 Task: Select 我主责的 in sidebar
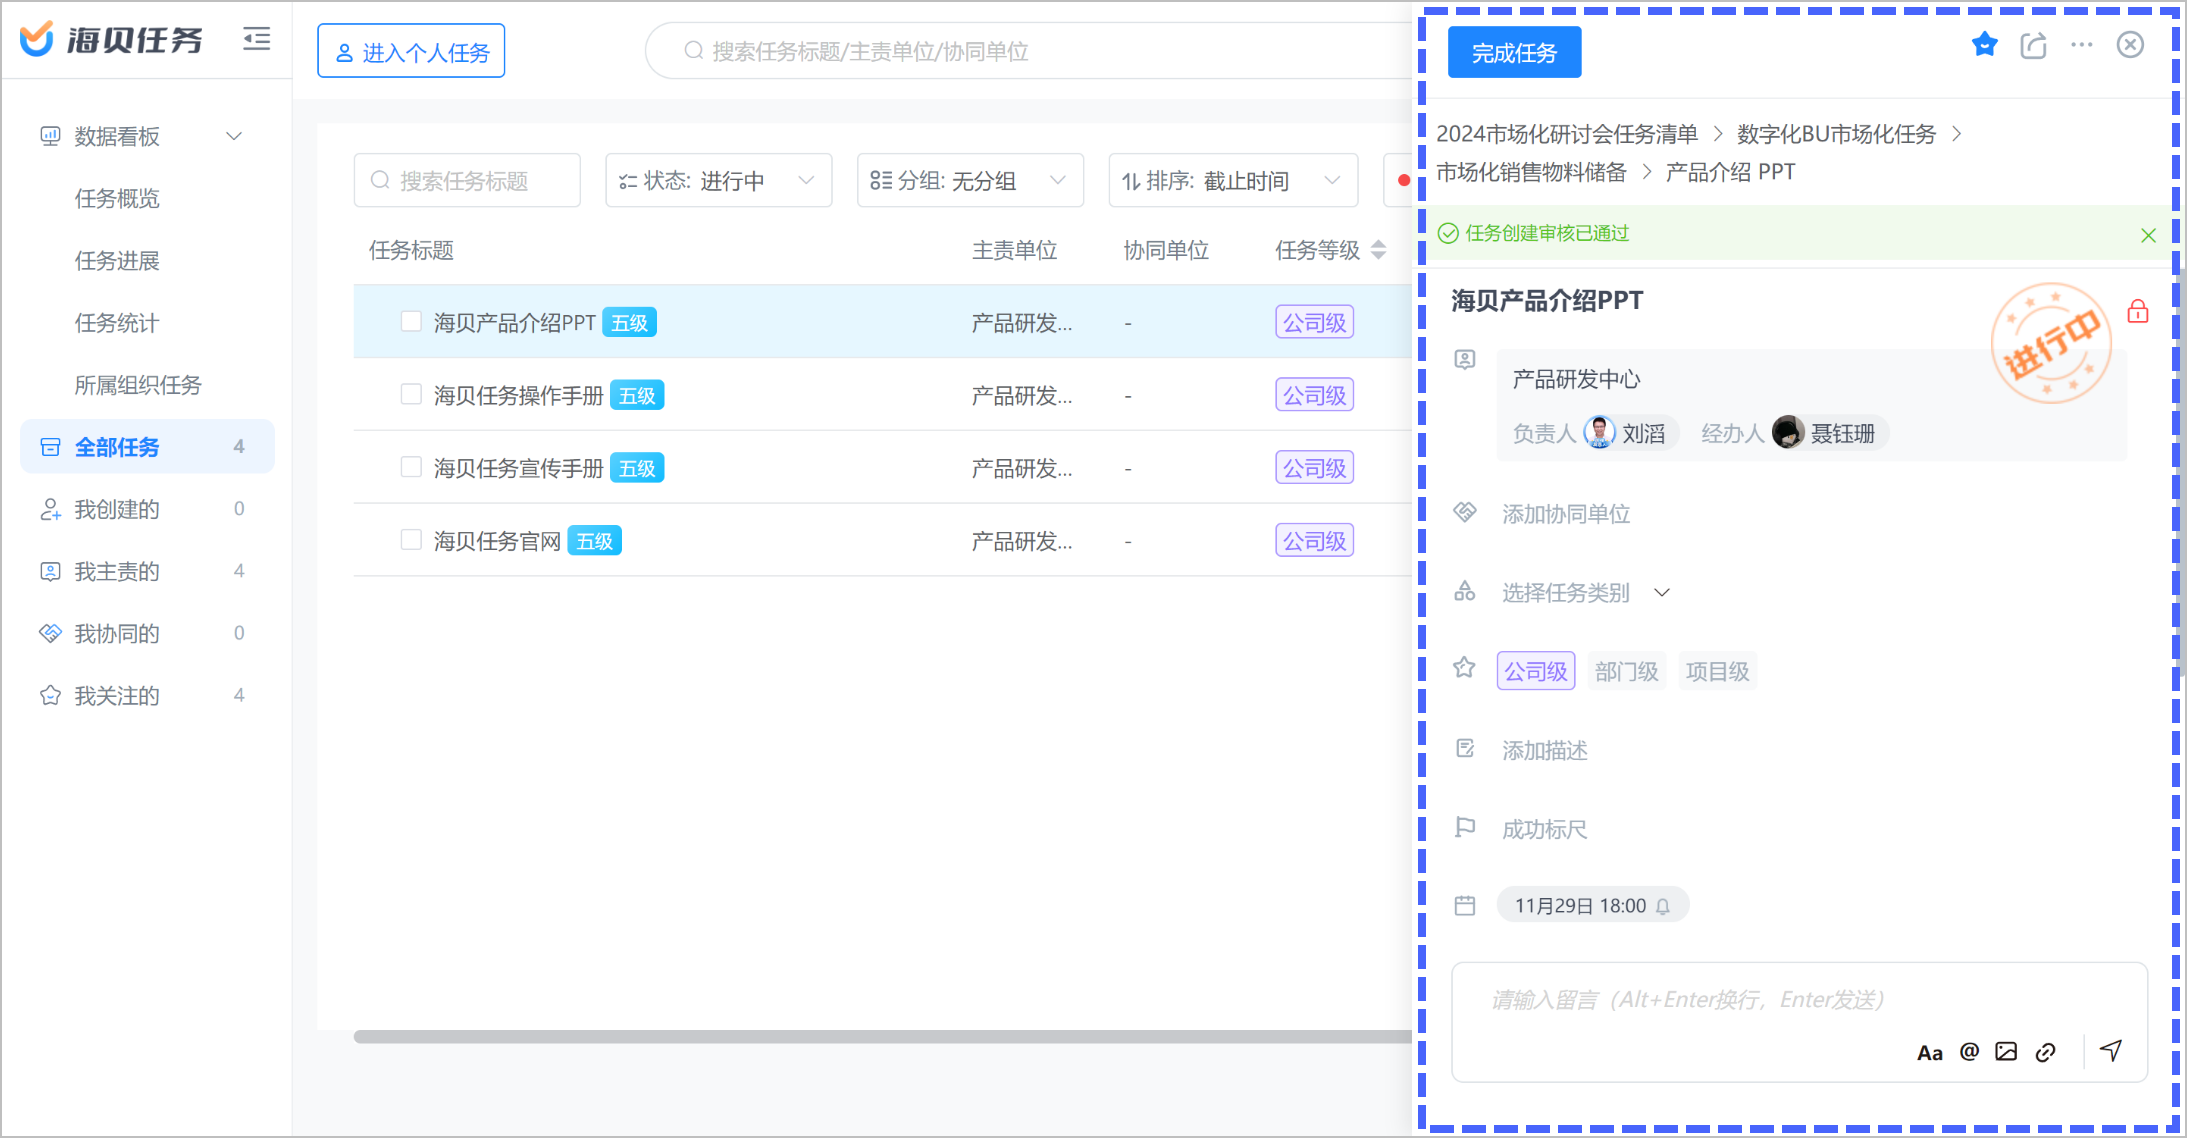pyautogui.click(x=147, y=571)
